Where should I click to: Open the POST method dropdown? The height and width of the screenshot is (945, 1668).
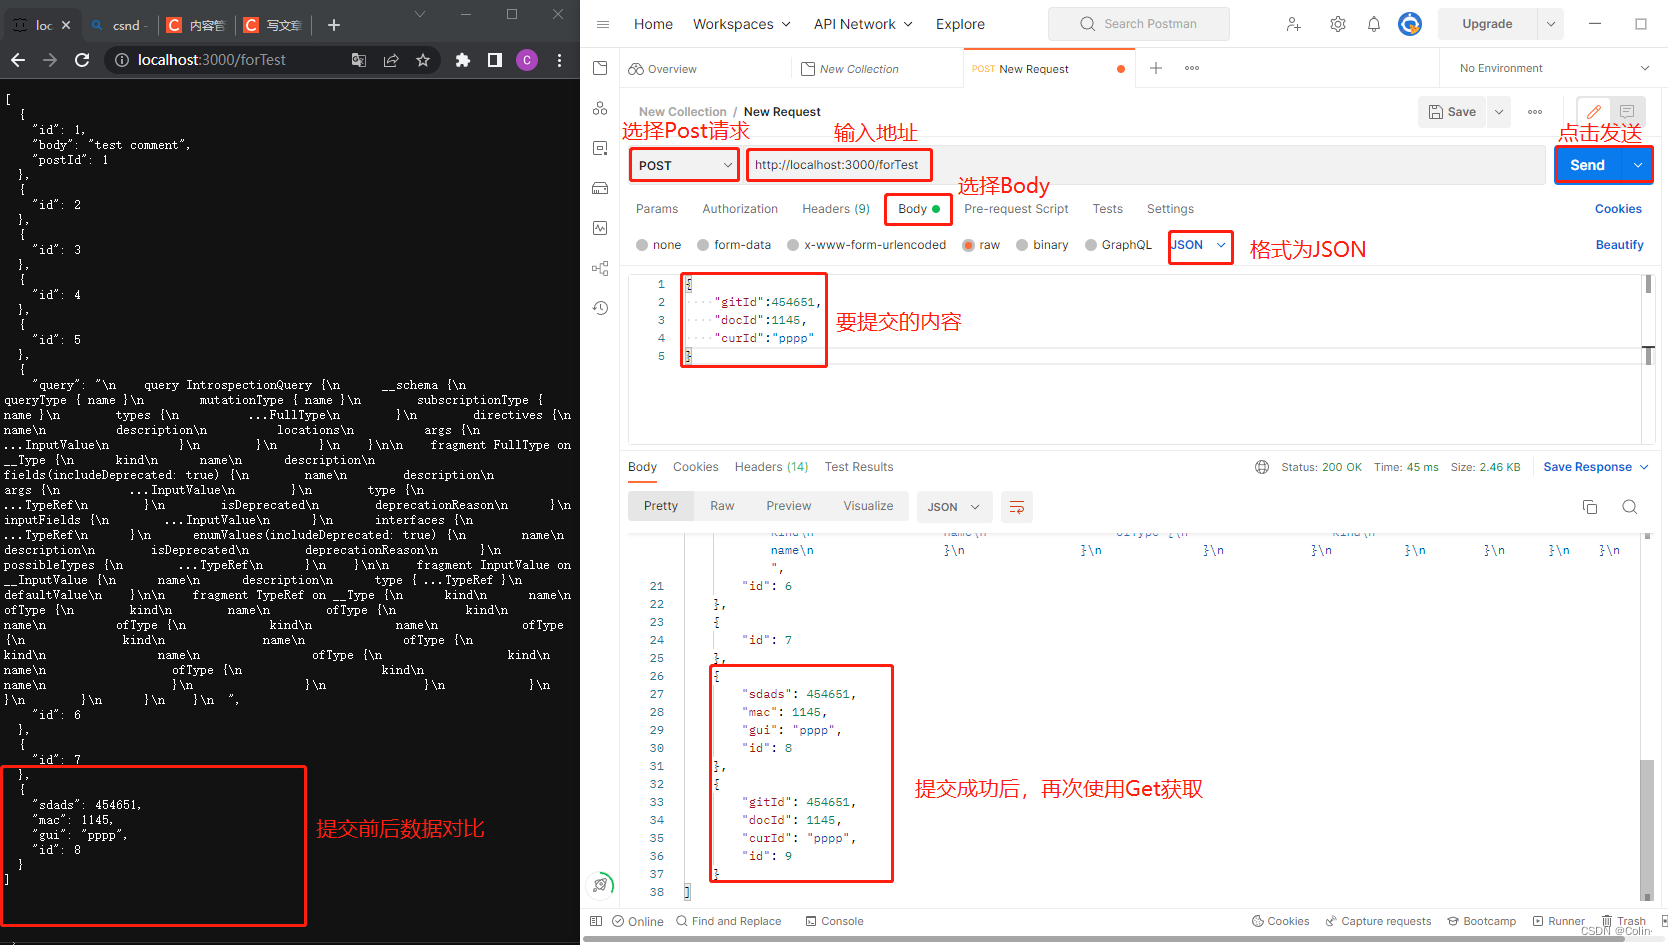(684, 164)
